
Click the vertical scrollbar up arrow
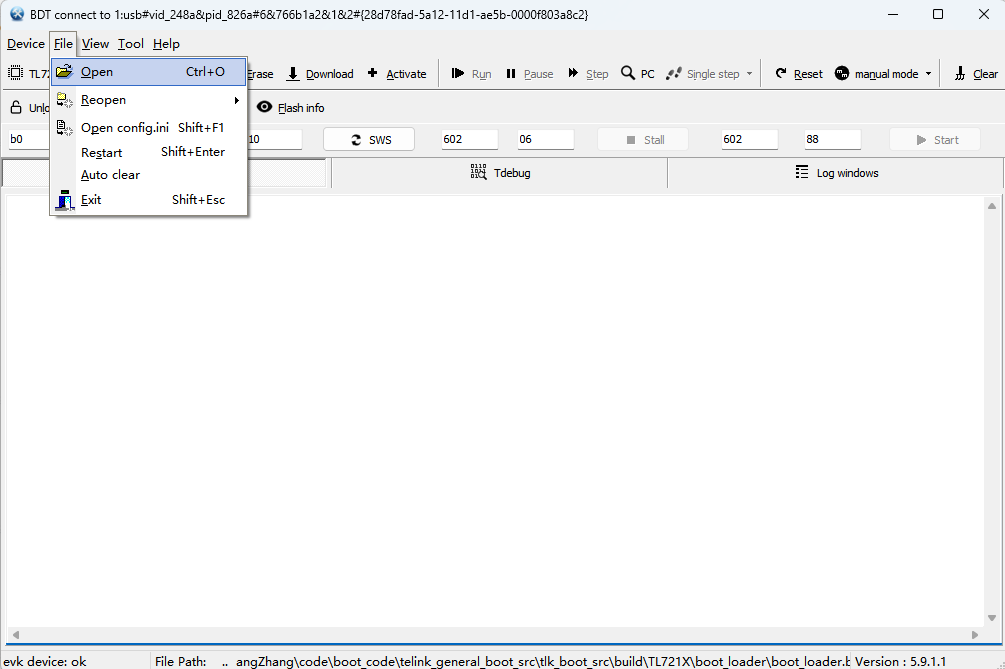992,206
